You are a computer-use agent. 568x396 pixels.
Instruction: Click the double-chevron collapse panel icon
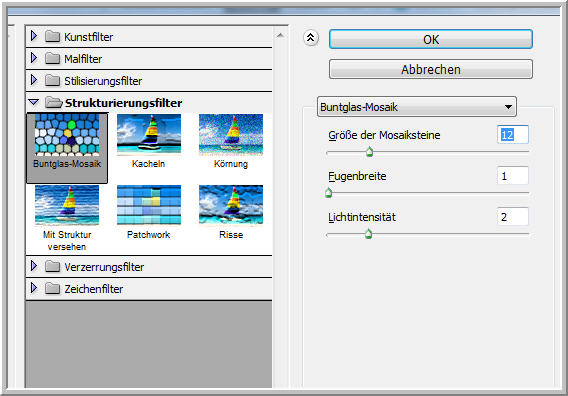[x=311, y=38]
